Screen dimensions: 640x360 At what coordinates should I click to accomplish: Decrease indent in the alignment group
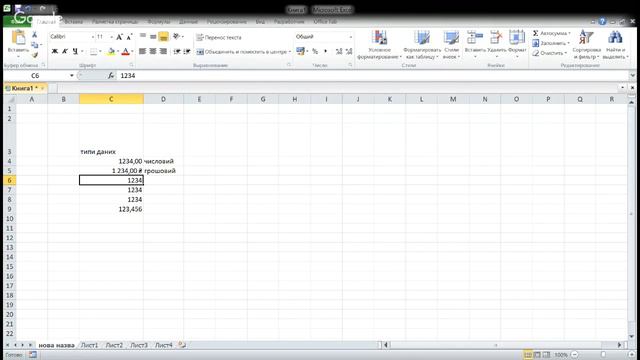pyautogui.click(x=177, y=51)
